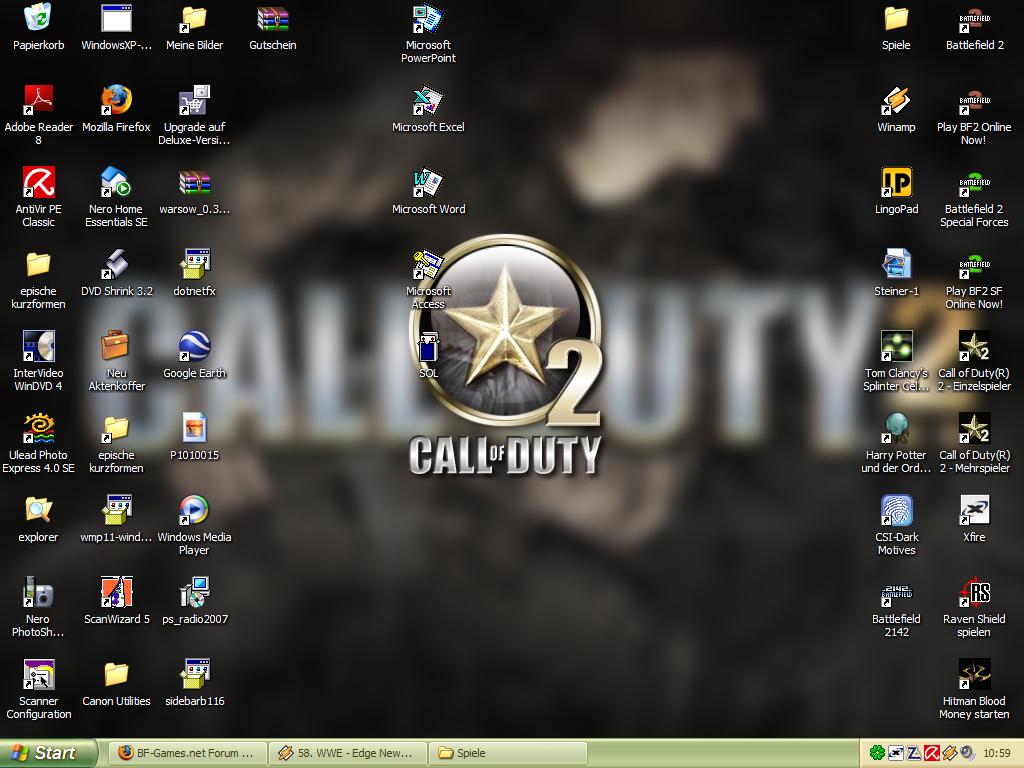Image resolution: width=1024 pixels, height=768 pixels.
Task: Open AntiVir PE Classic icon
Action: pos(39,182)
